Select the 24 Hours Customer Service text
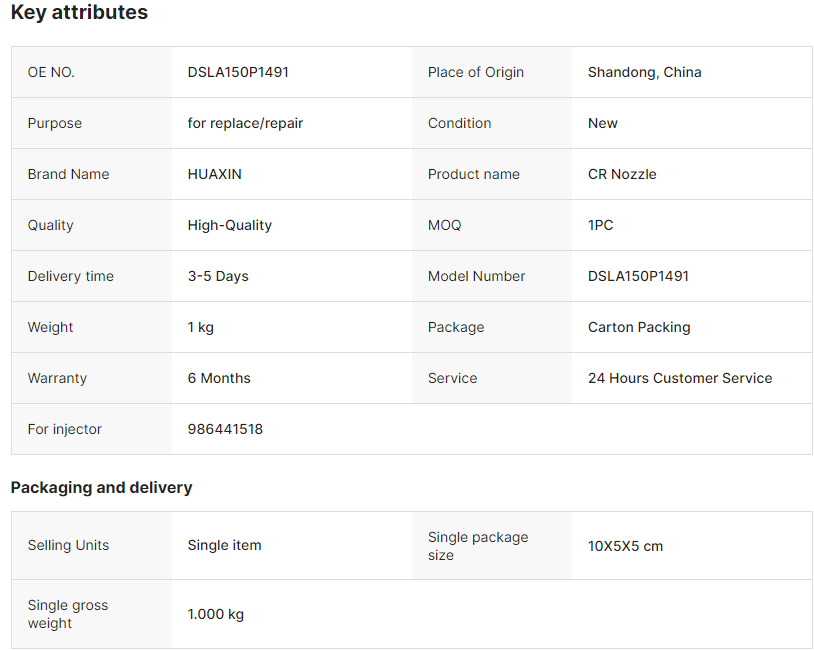The height and width of the screenshot is (650, 814). (x=680, y=378)
